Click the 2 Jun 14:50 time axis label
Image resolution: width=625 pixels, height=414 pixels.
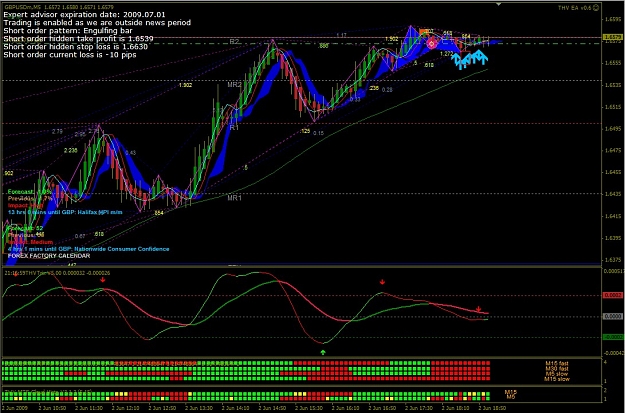click(272, 408)
